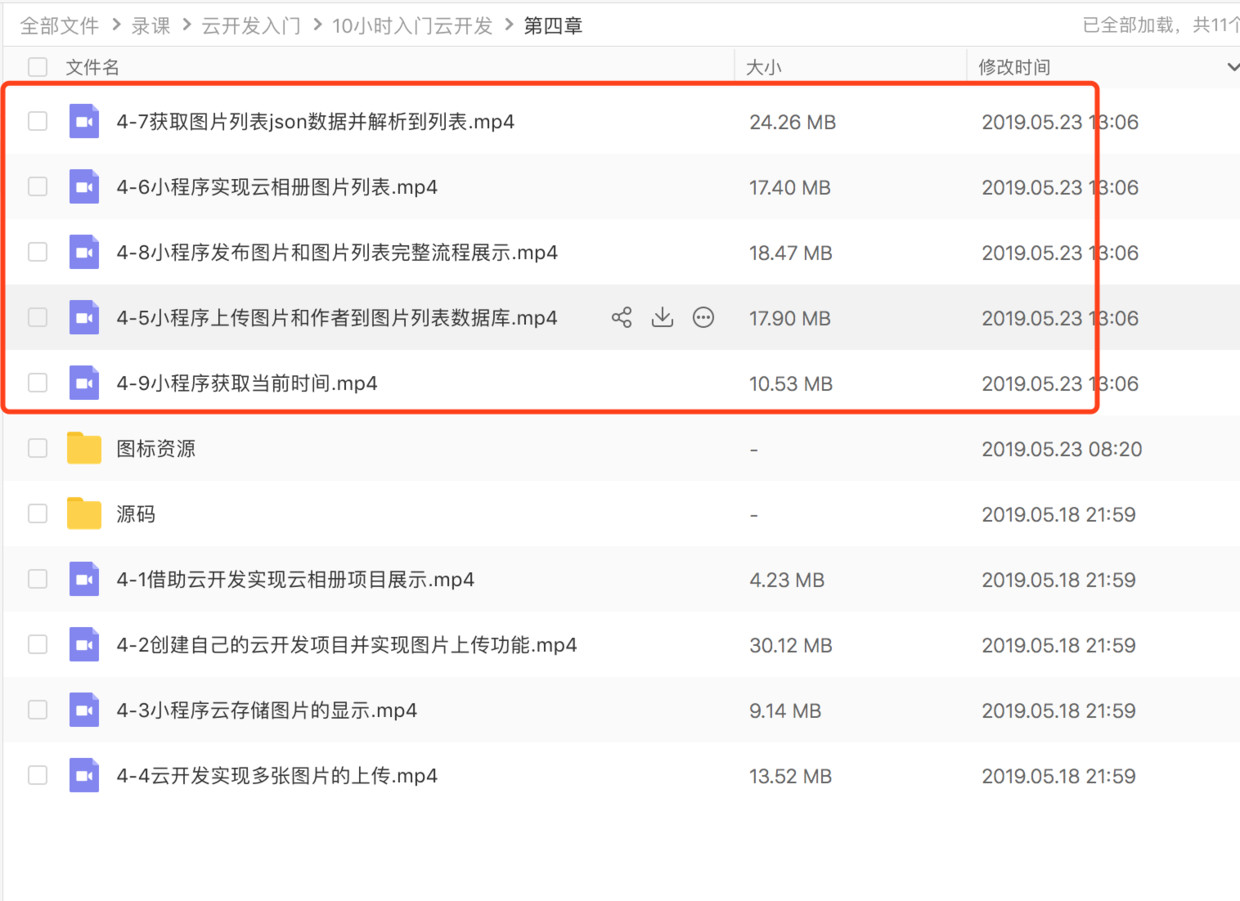Viewport: 1240px width, 901px height.
Task: Check the box for 4-2创建自己的云开发项目 file
Action: [x=38, y=645]
